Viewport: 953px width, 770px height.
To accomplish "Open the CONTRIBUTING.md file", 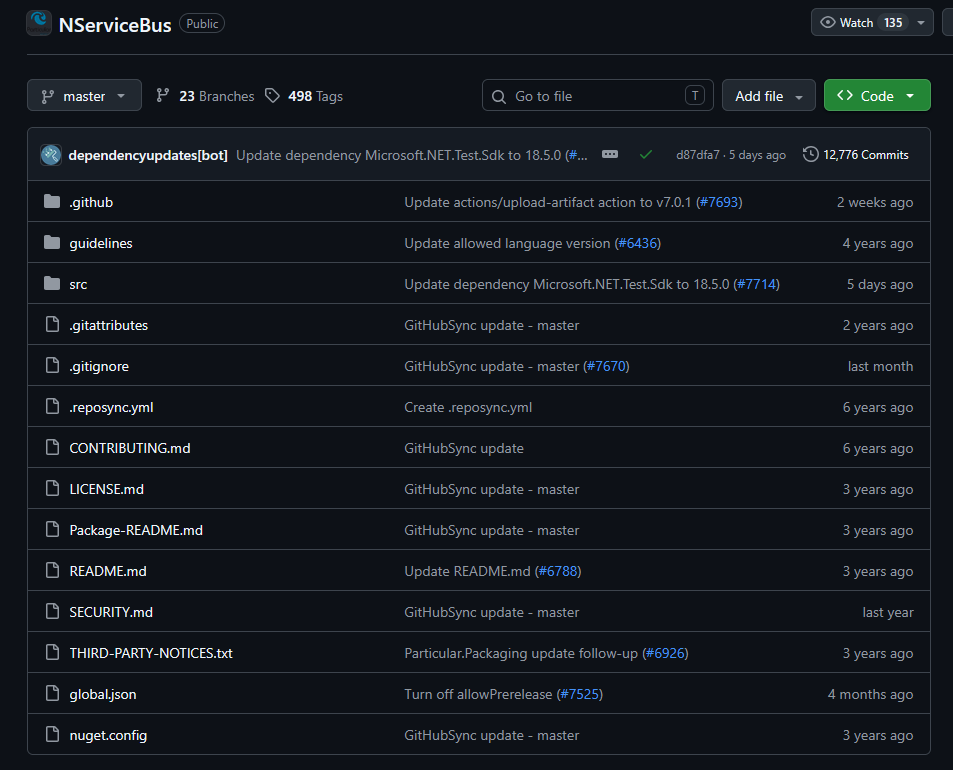I will click(130, 448).
